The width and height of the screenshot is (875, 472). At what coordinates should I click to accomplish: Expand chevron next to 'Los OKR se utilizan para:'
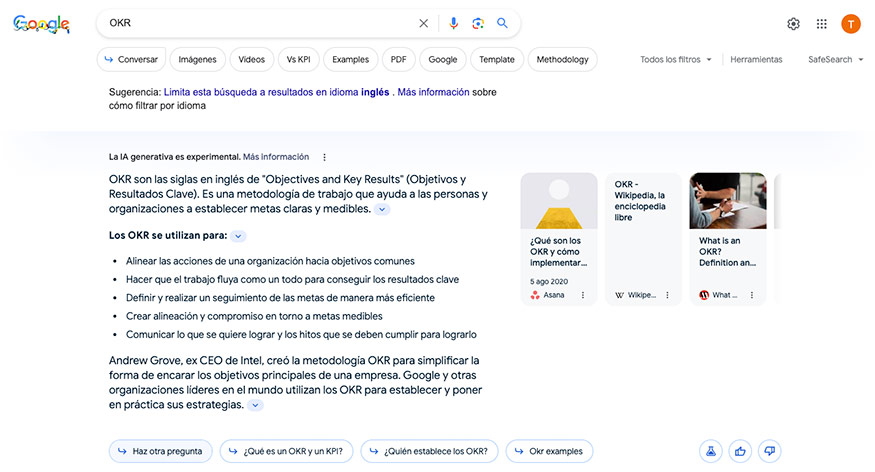[x=238, y=236]
